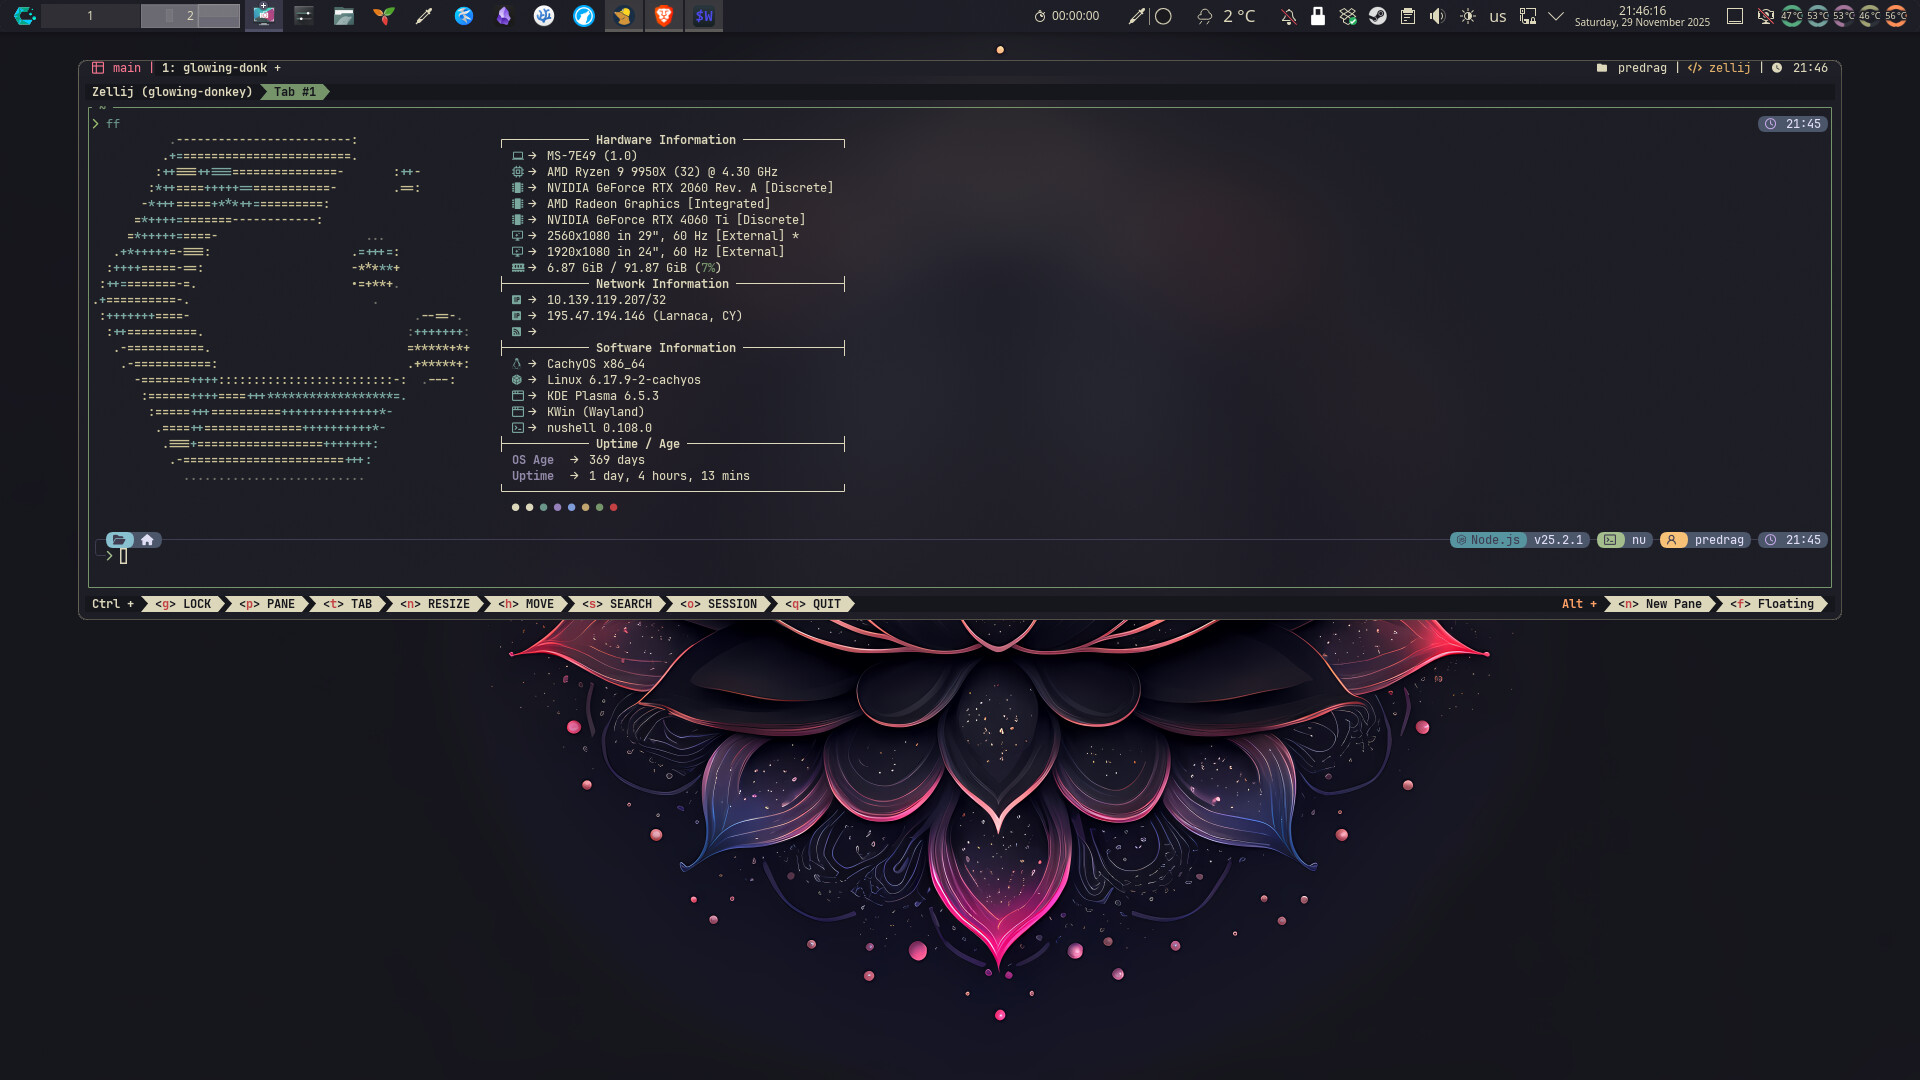Image resolution: width=1920 pixels, height=1080 pixels.
Task: Toggle the muted notifications bell
Action: click(1288, 15)
